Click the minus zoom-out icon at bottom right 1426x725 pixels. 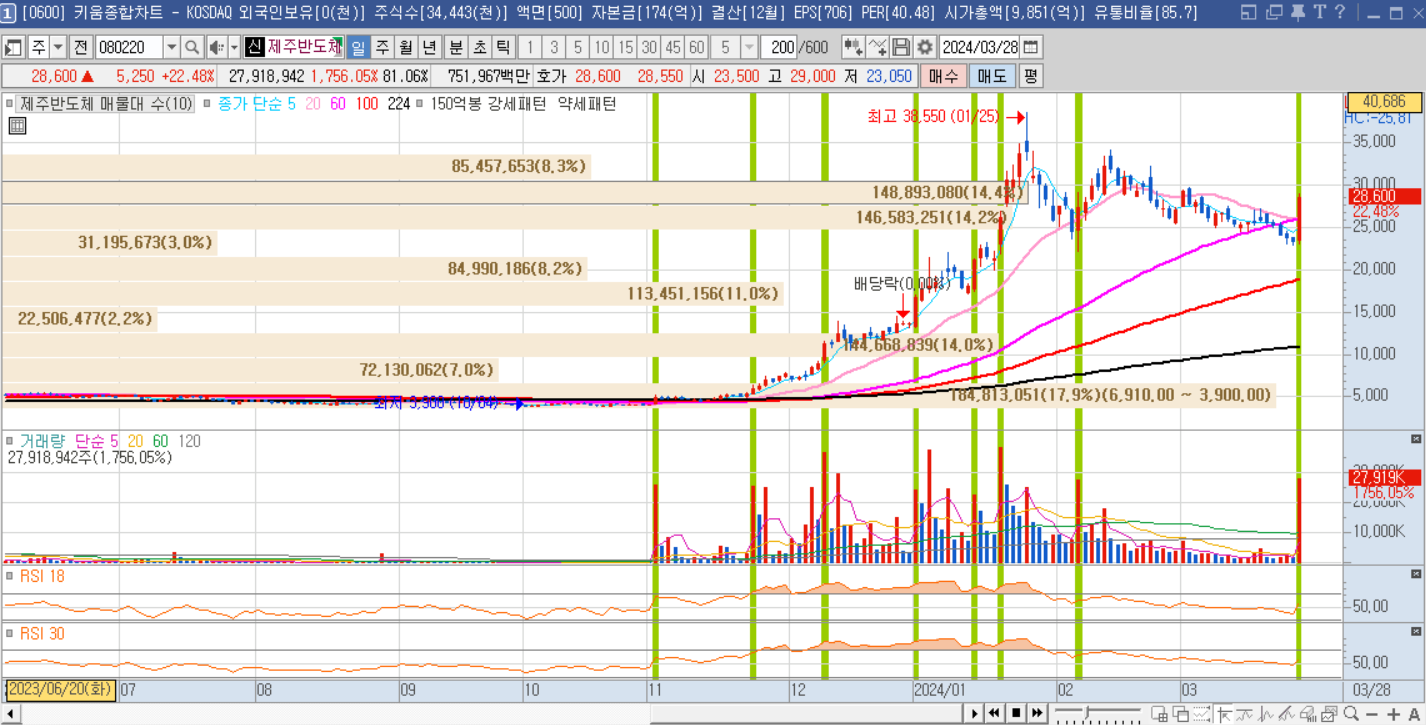pos(1374,713)
